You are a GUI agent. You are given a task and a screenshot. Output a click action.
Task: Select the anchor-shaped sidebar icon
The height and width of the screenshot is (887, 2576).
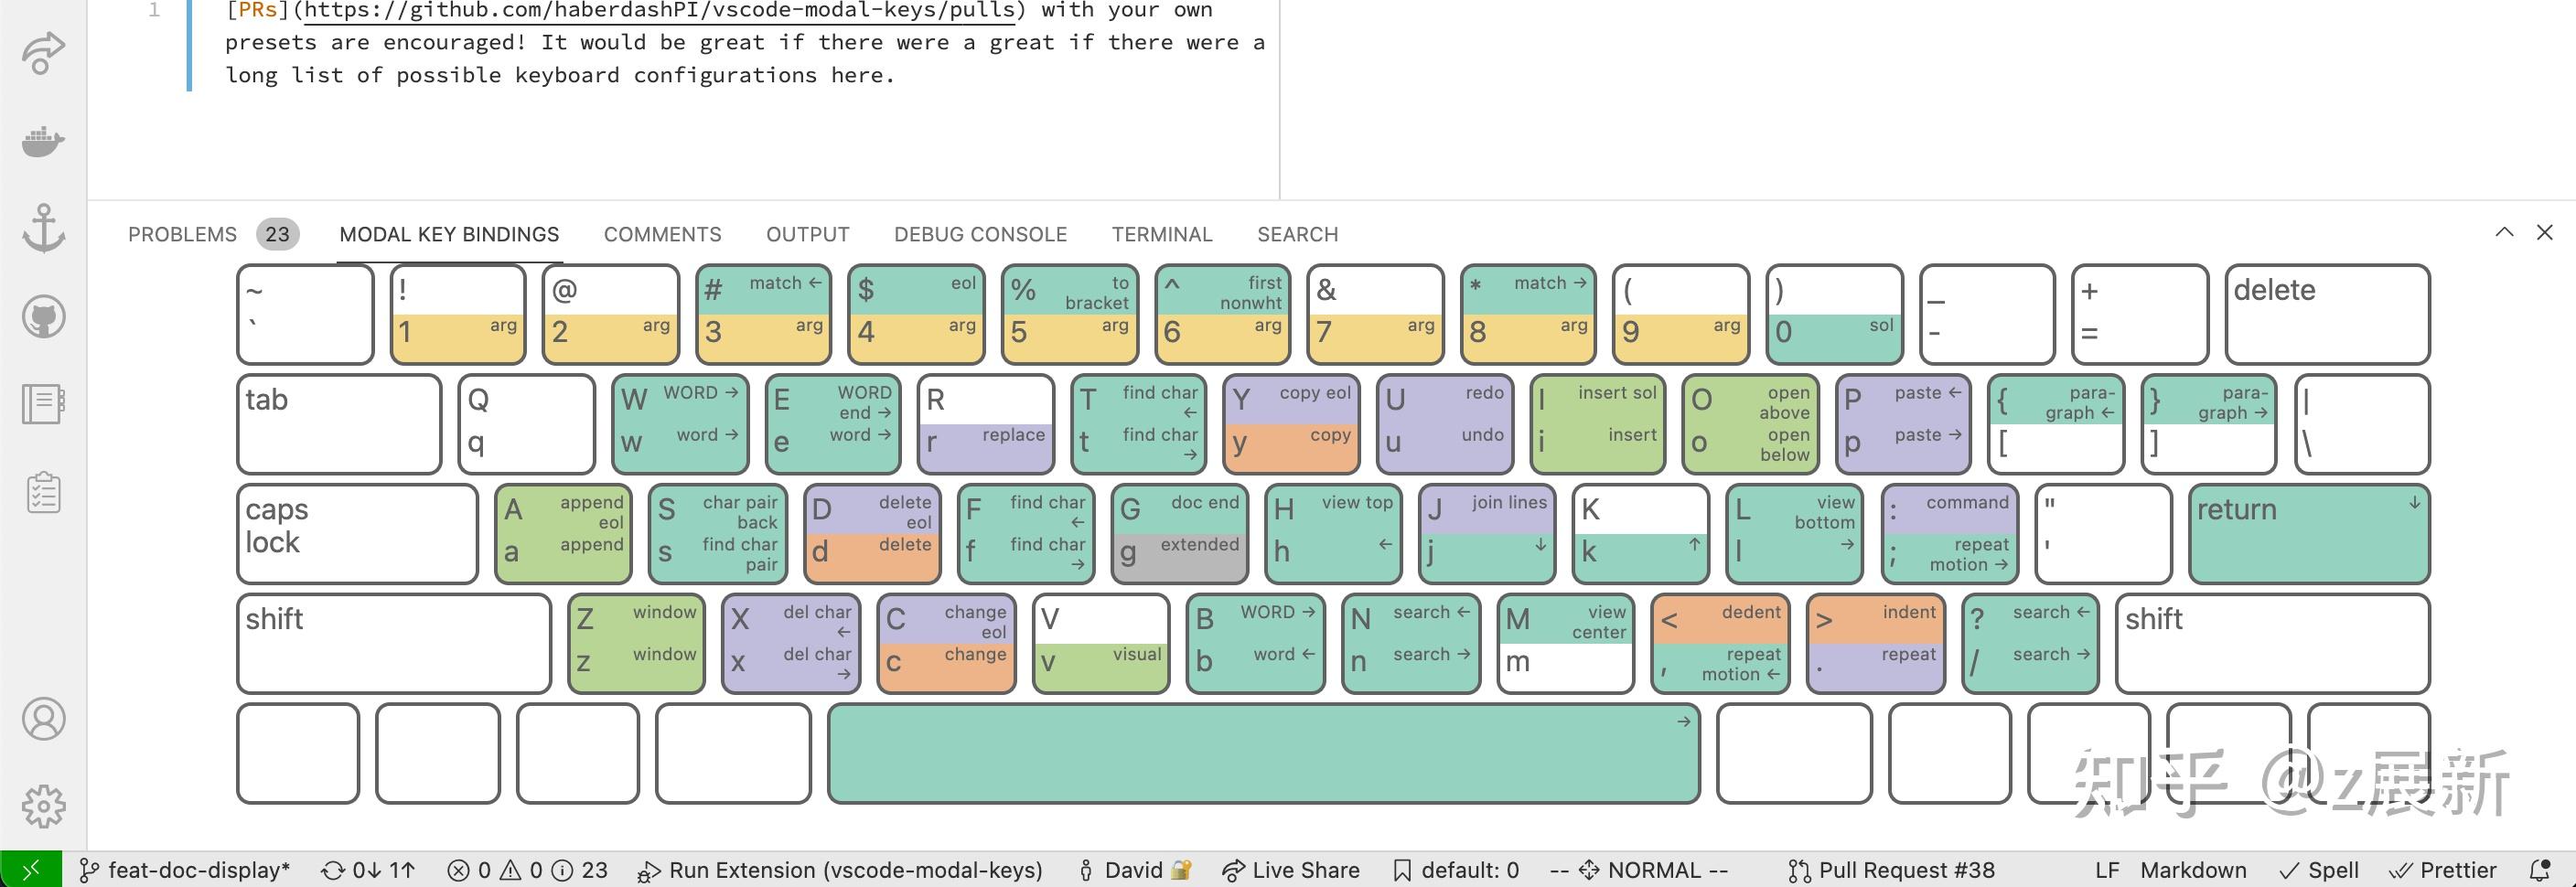[42, 228]
